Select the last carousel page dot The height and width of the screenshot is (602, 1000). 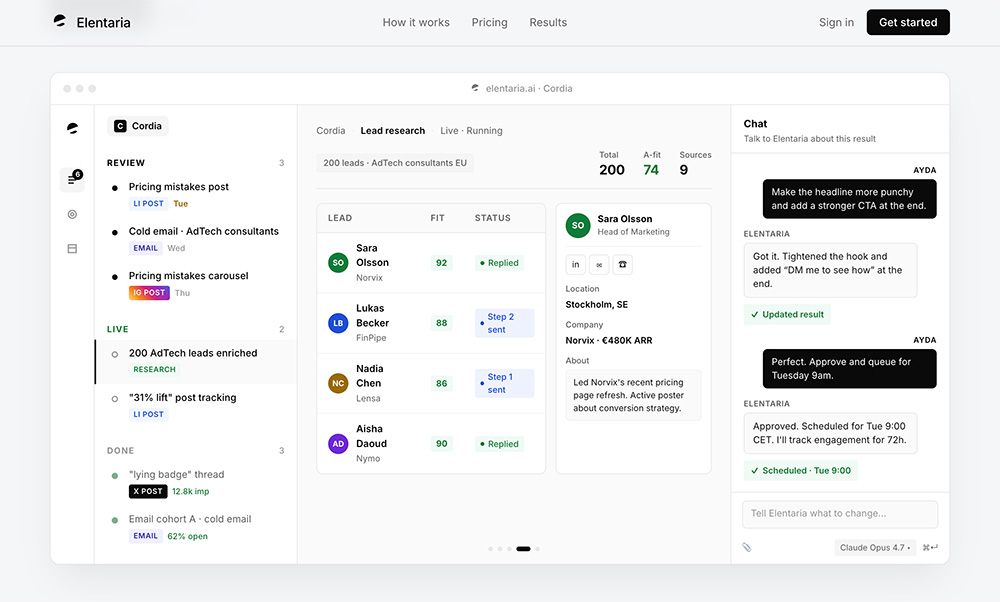538,549
